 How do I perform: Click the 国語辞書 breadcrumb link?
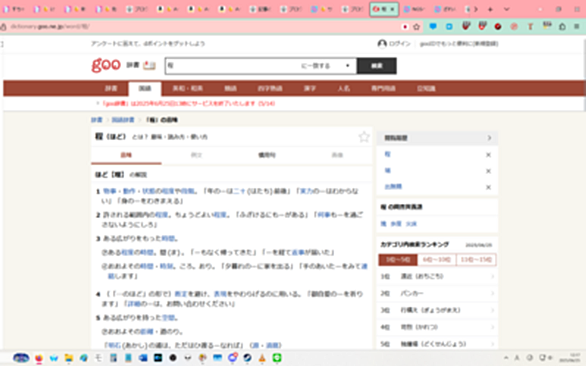(x=123, y=120)
